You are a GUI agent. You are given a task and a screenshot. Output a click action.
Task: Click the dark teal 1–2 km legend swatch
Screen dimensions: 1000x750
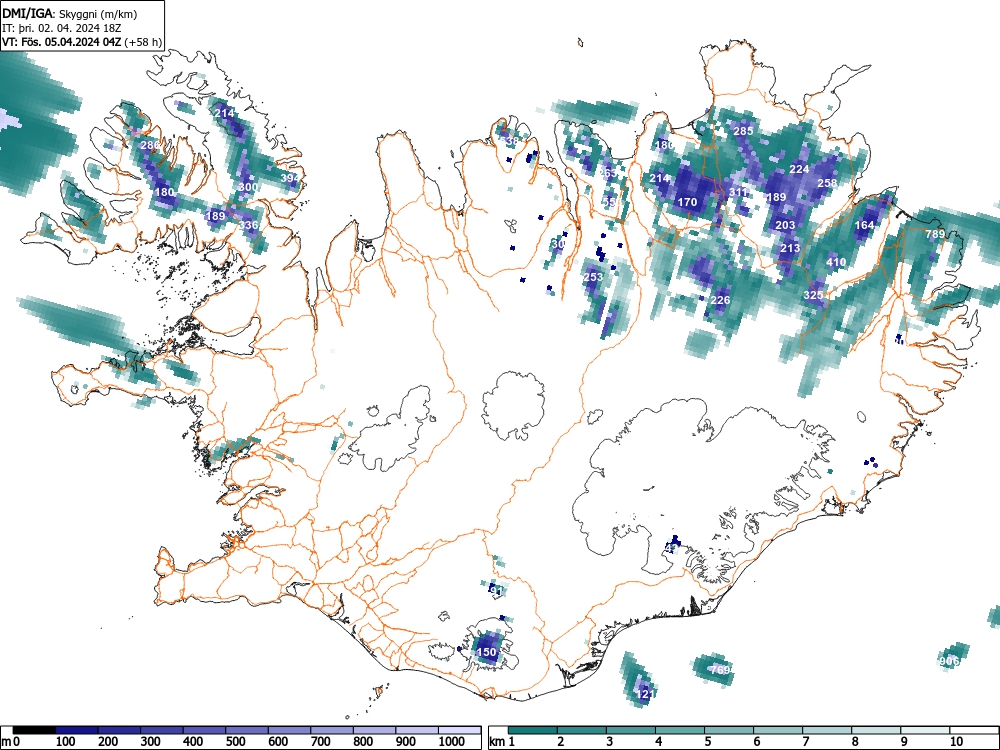(x=533, y=730)
